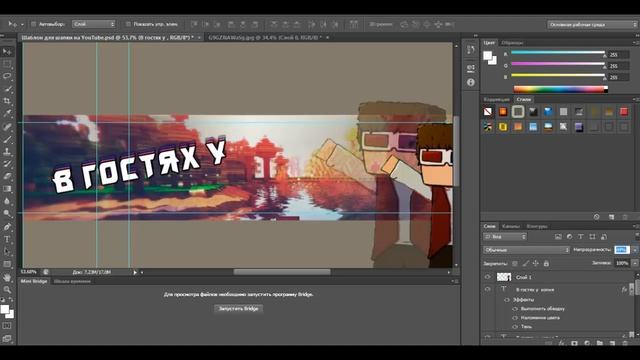Toggle Наложение цвета effect visibility
640x360 pixels.
click(x=515, y=318)
